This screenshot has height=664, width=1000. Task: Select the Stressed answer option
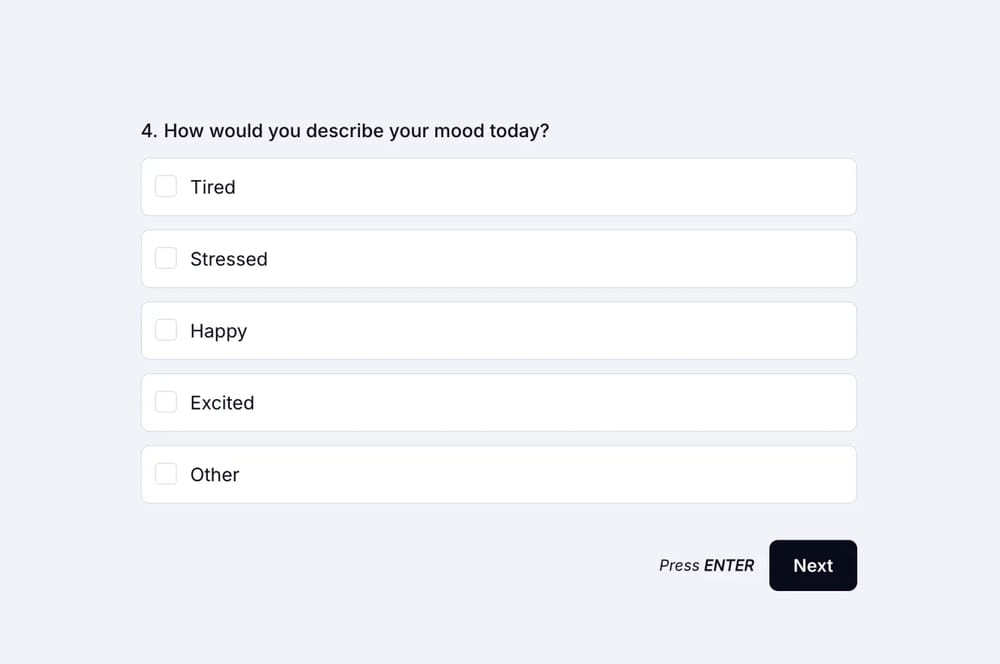pyautogui.click(x=498, y=258)
